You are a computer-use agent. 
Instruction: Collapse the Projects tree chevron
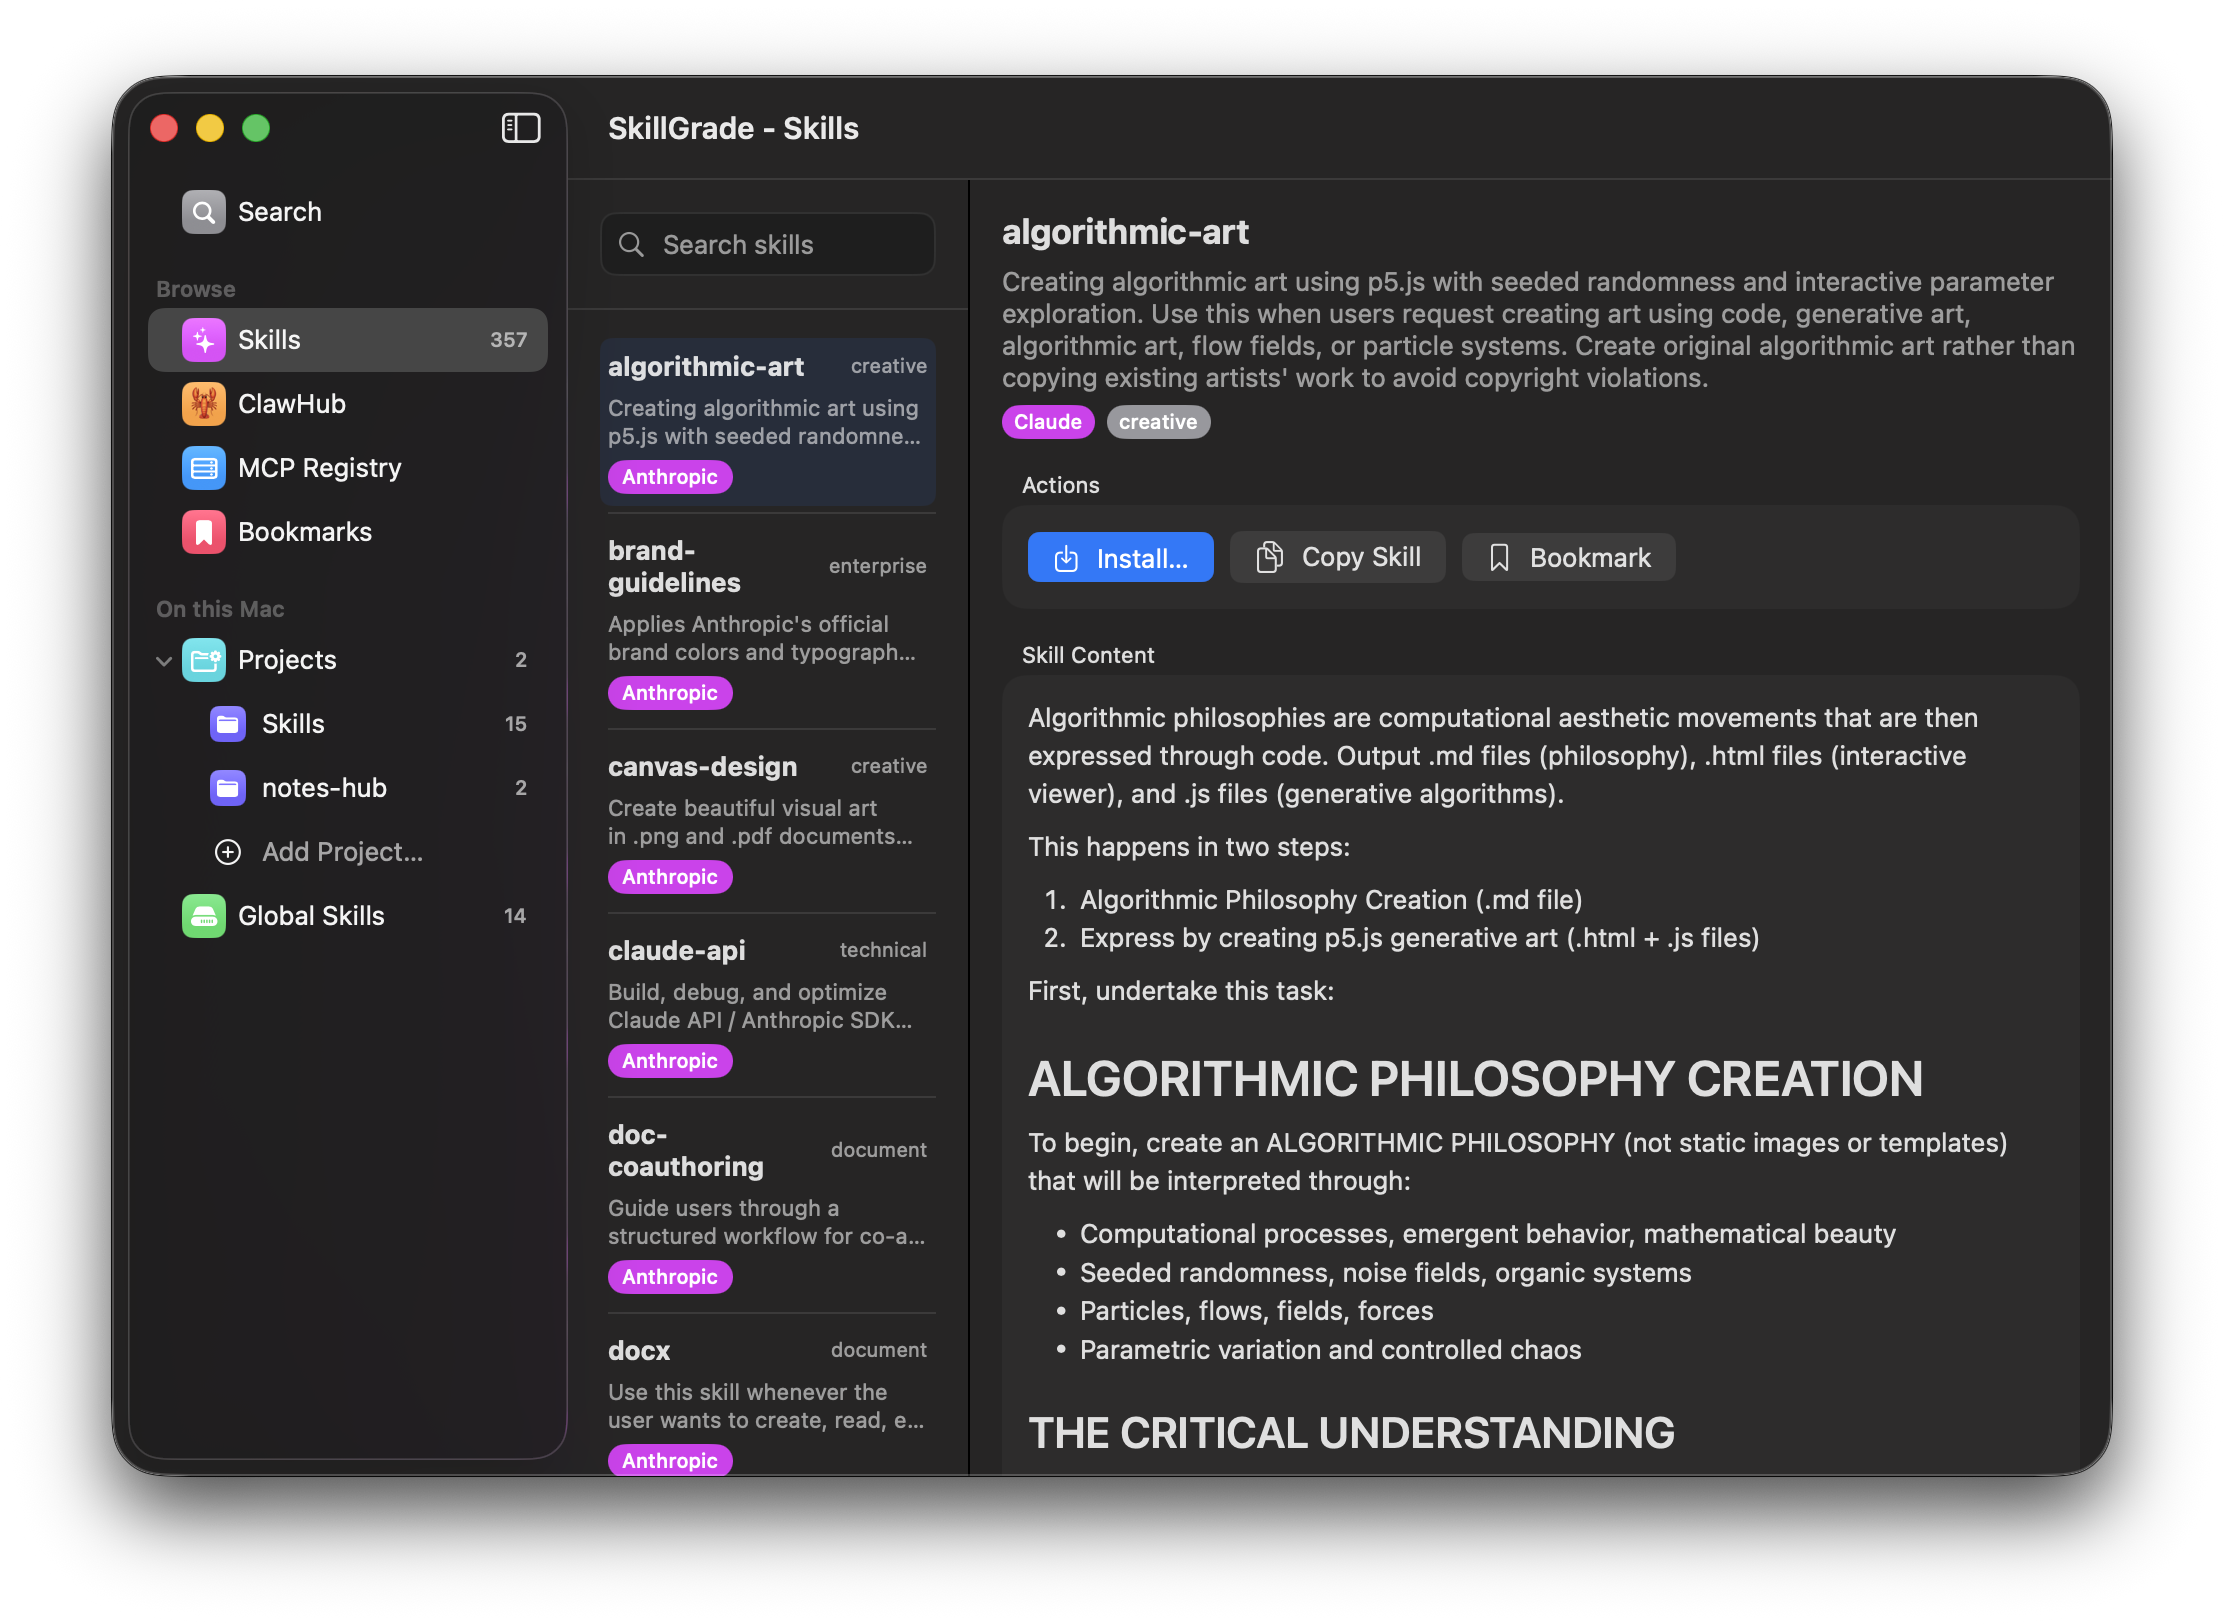(x=165, y=660)
